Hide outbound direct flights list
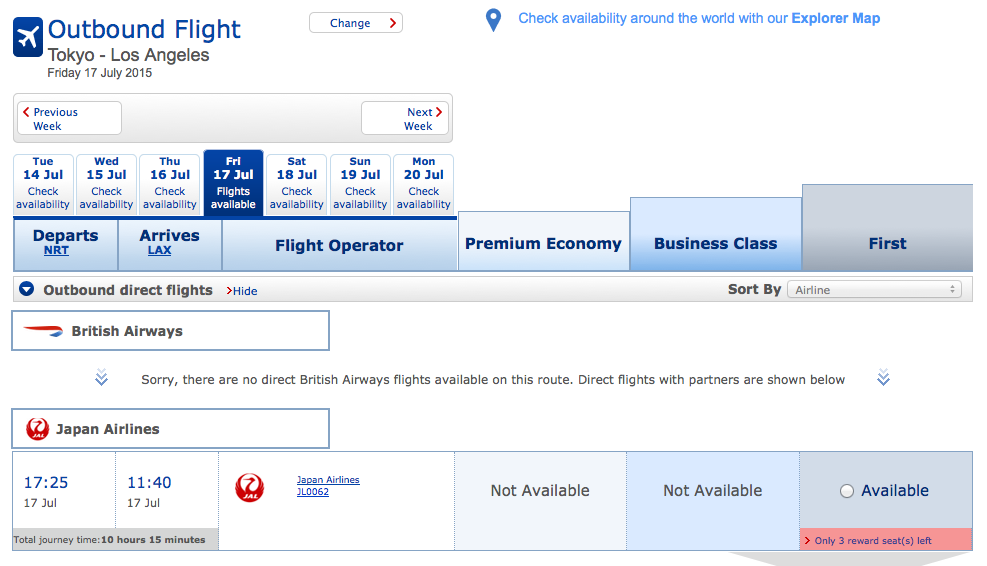Screen dimensions: 987x566 [x=244, y=291]
